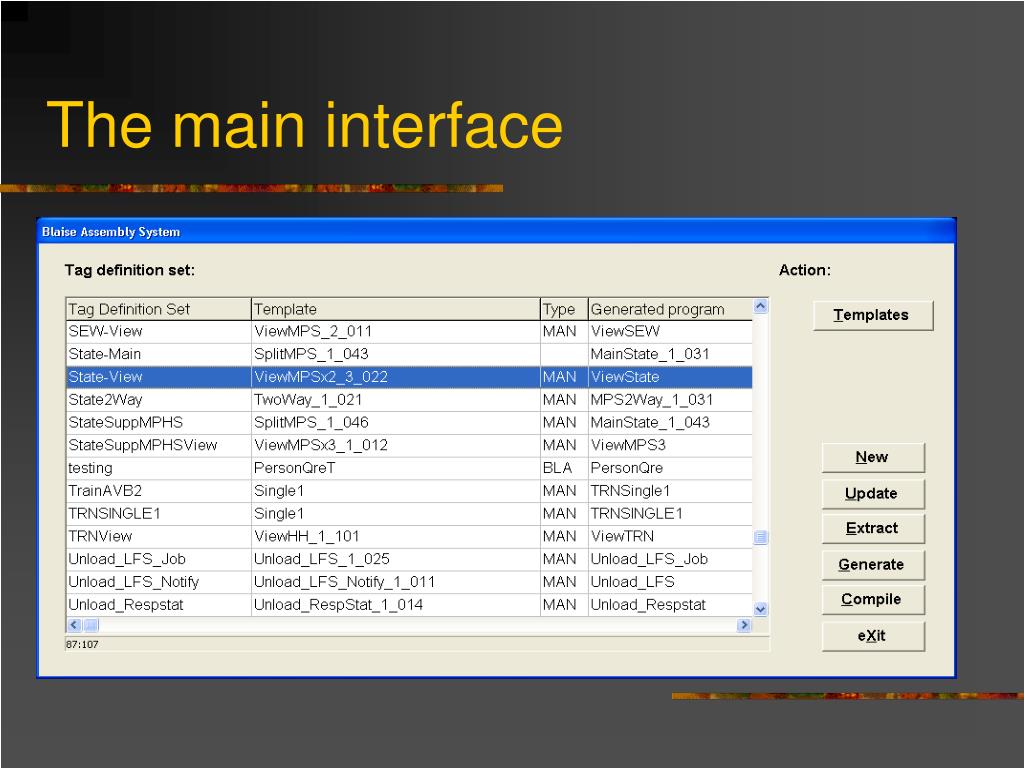Select the testing row with PersonQreT
Viewport: 1024px width, 768px height.
click(409, 468)
